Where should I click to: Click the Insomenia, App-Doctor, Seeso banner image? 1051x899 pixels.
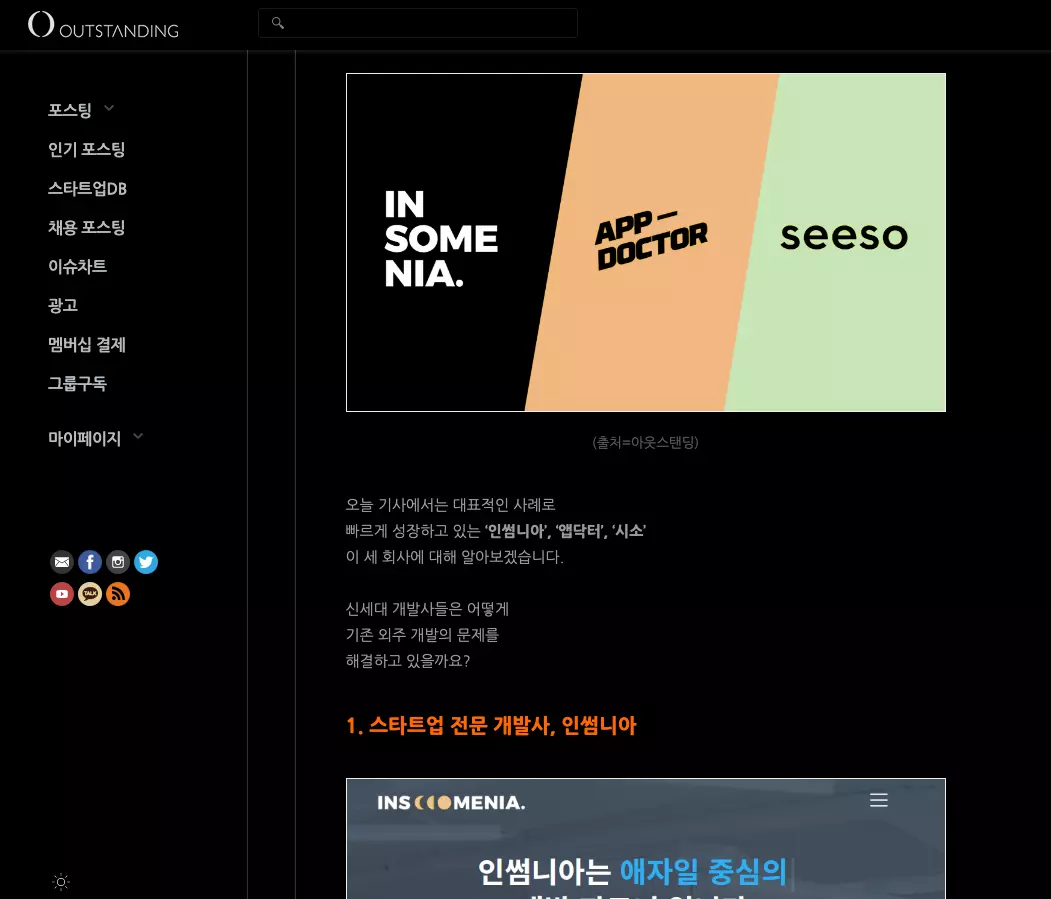pyautogui.click(x=645, y=242)
